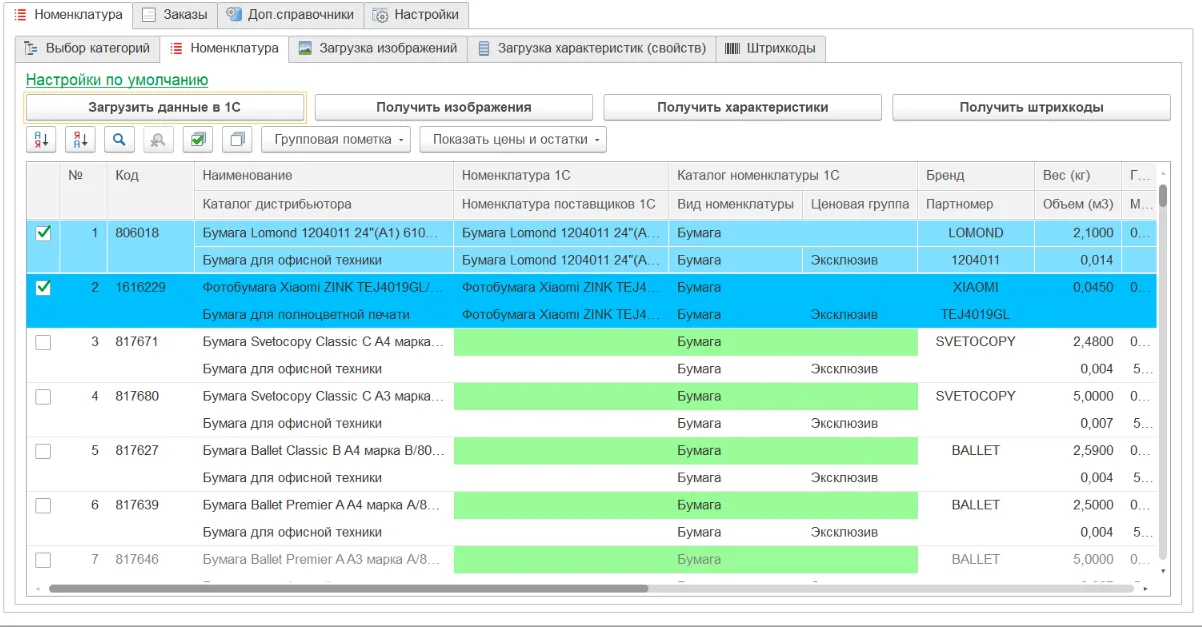Click Партномер column header

(976, 204)
